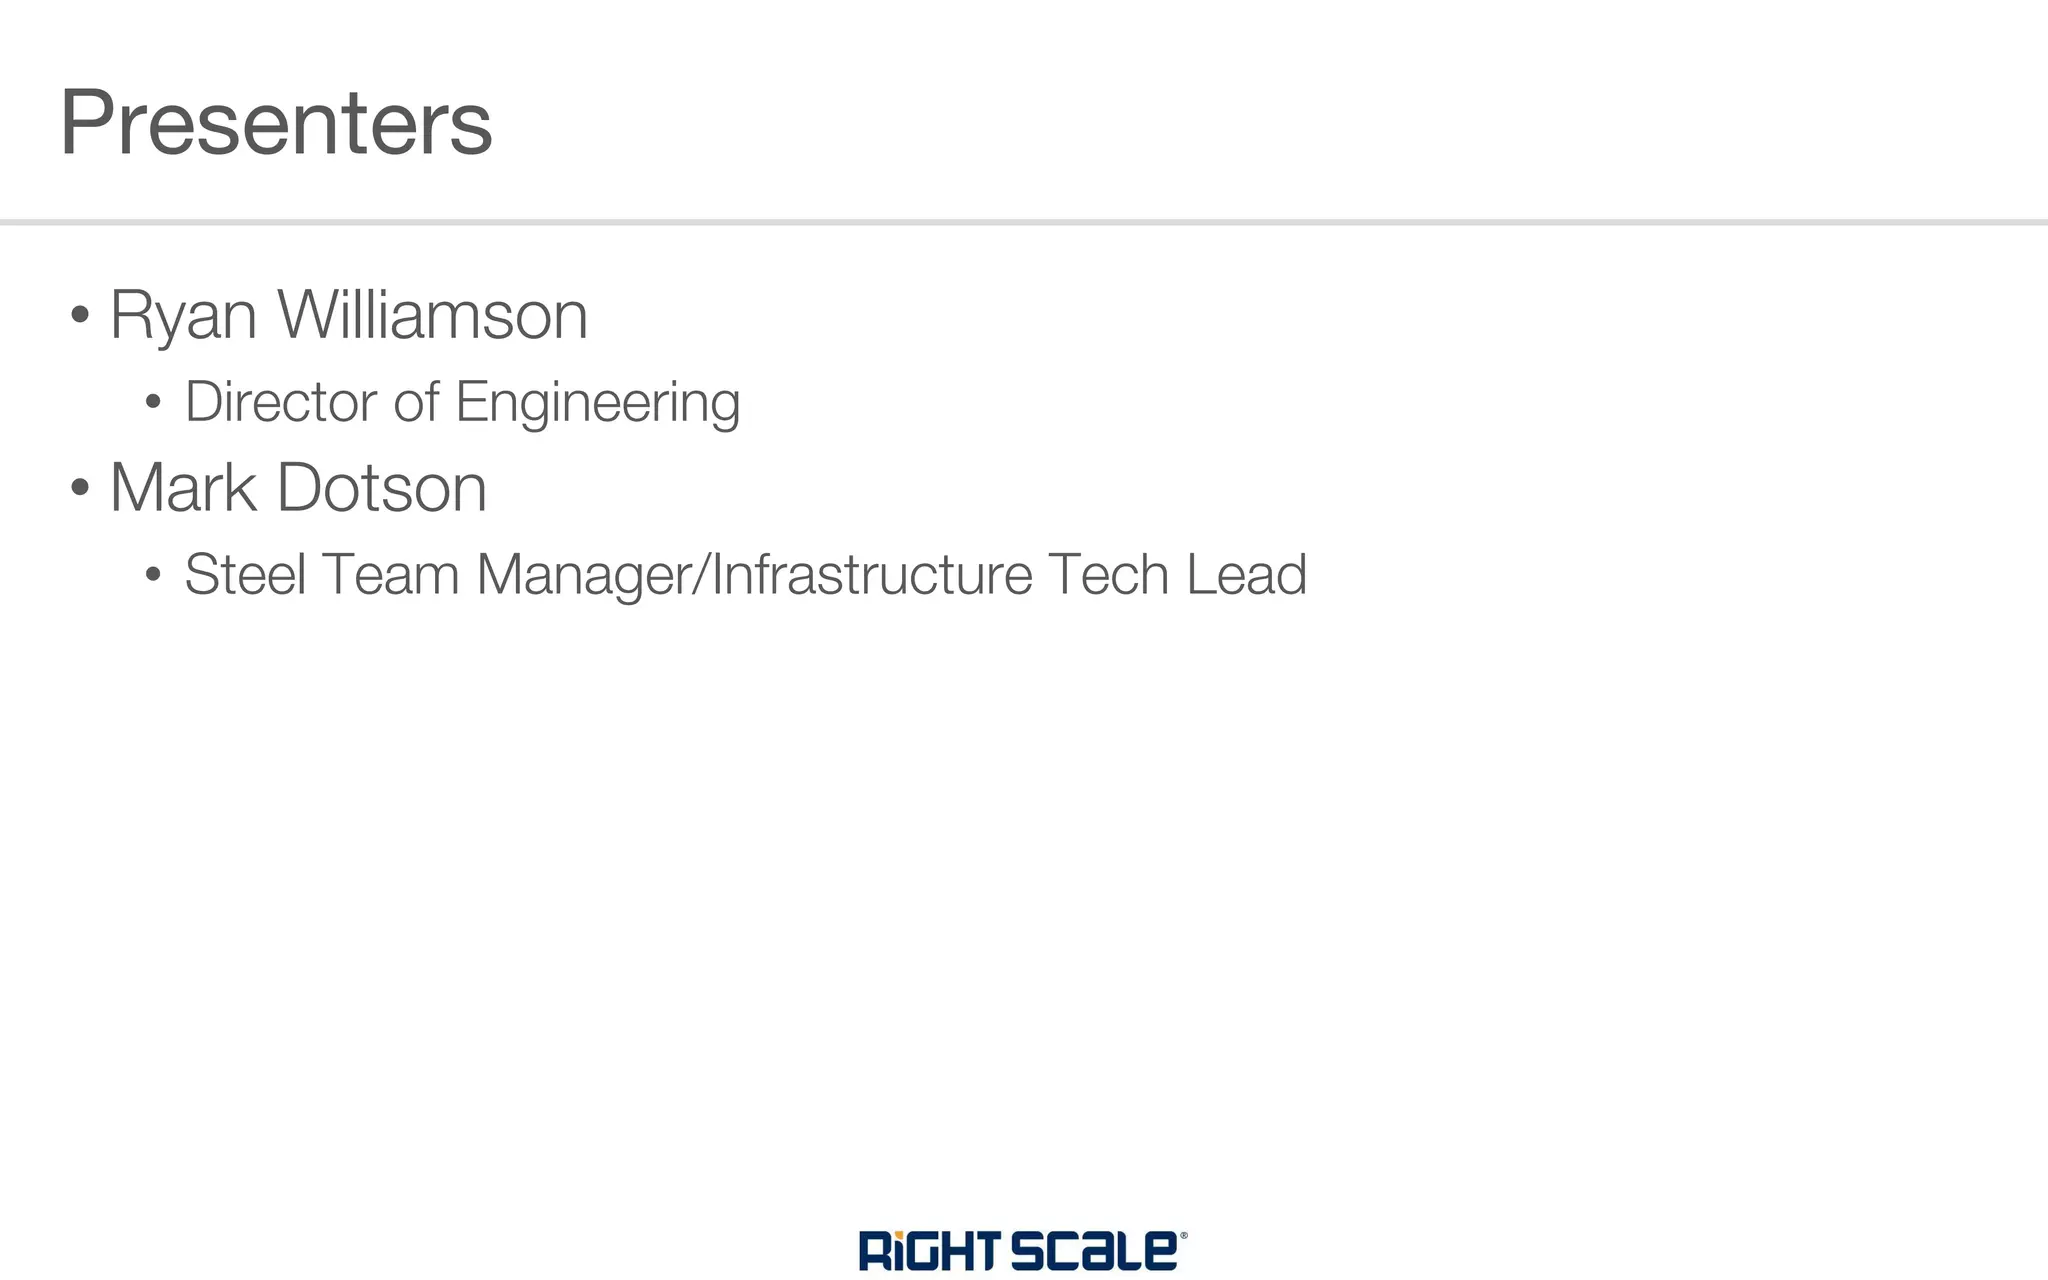
Task: Click the registered trademark symbol beside the logo
Action: 1184,1236
